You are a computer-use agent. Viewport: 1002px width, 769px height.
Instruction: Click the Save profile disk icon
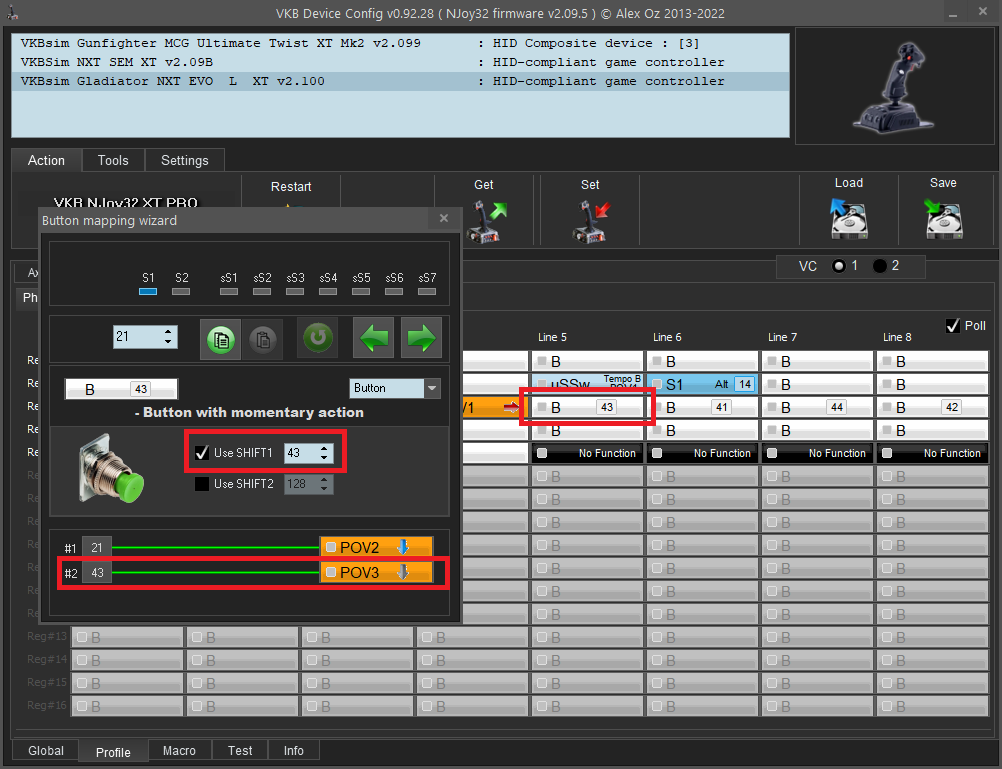click(x=943, y=219)
